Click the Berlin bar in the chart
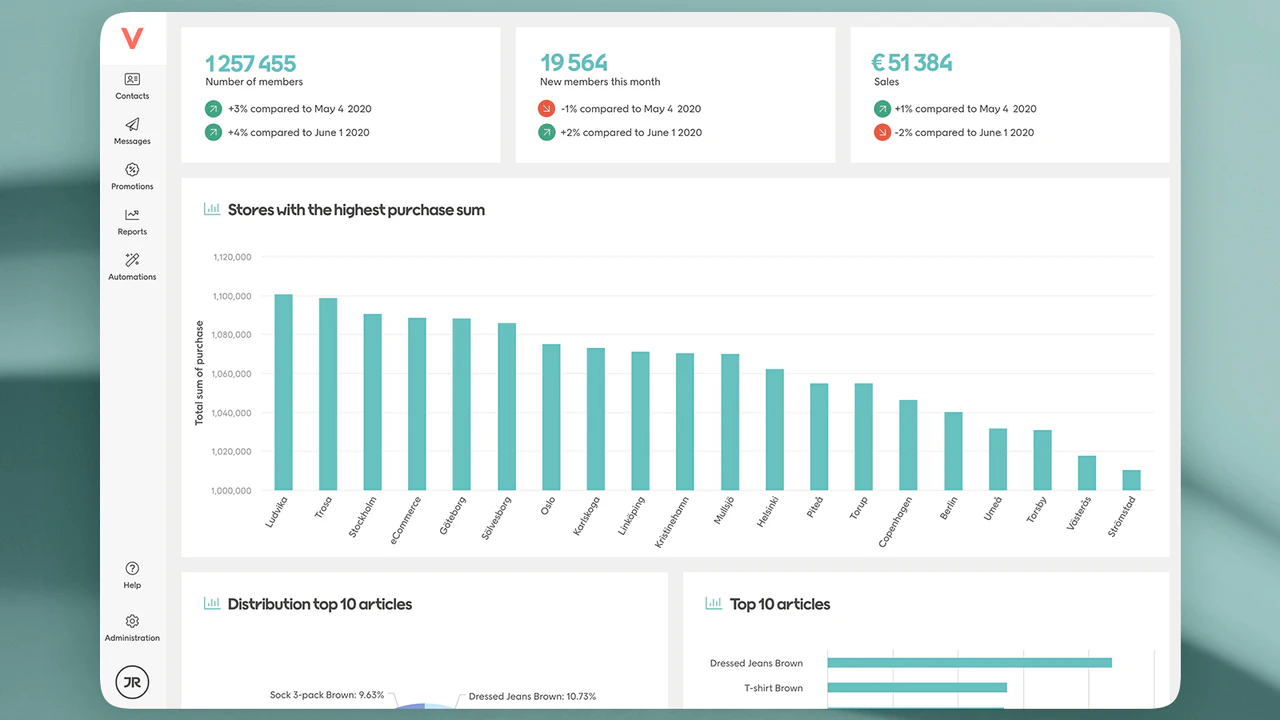 pos(953,451)
